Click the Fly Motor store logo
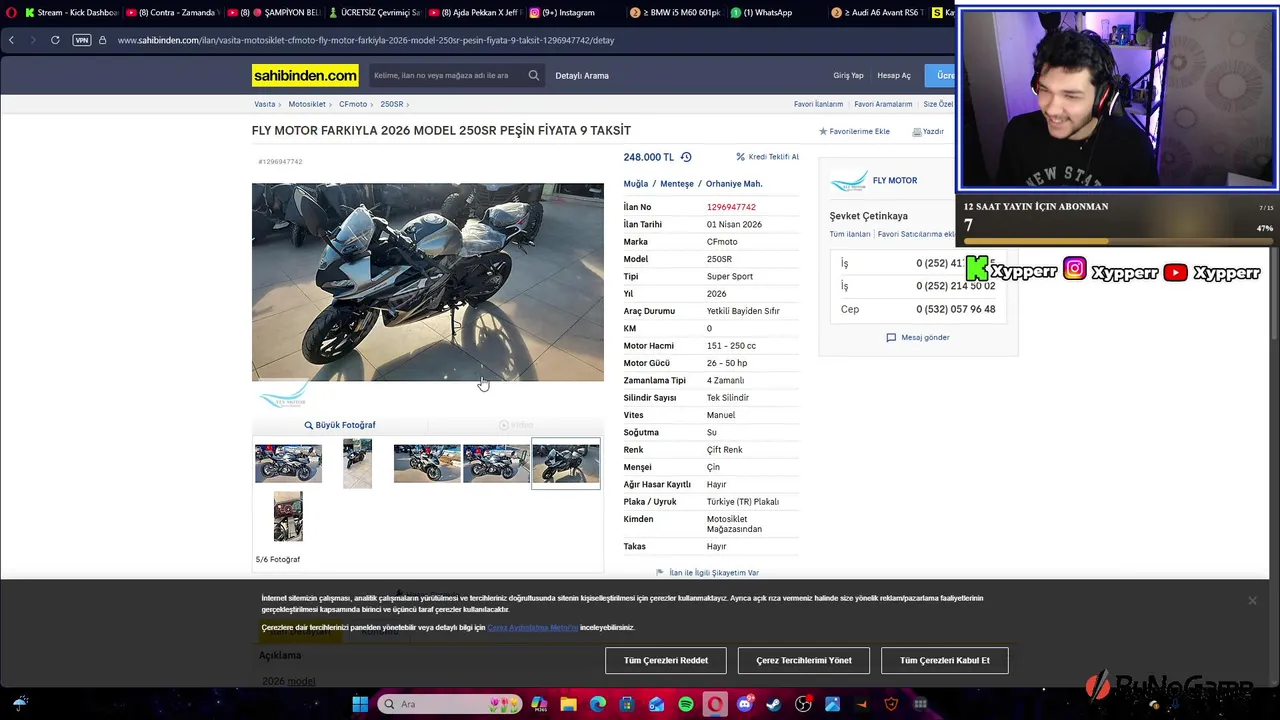Screen dimensions: 1280x720 [849, 181]
